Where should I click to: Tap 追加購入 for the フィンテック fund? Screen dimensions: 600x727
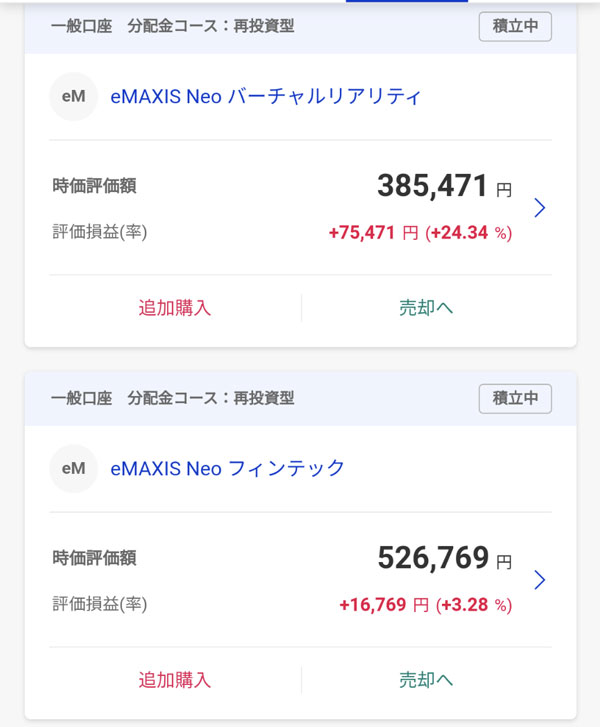[175, 680]
